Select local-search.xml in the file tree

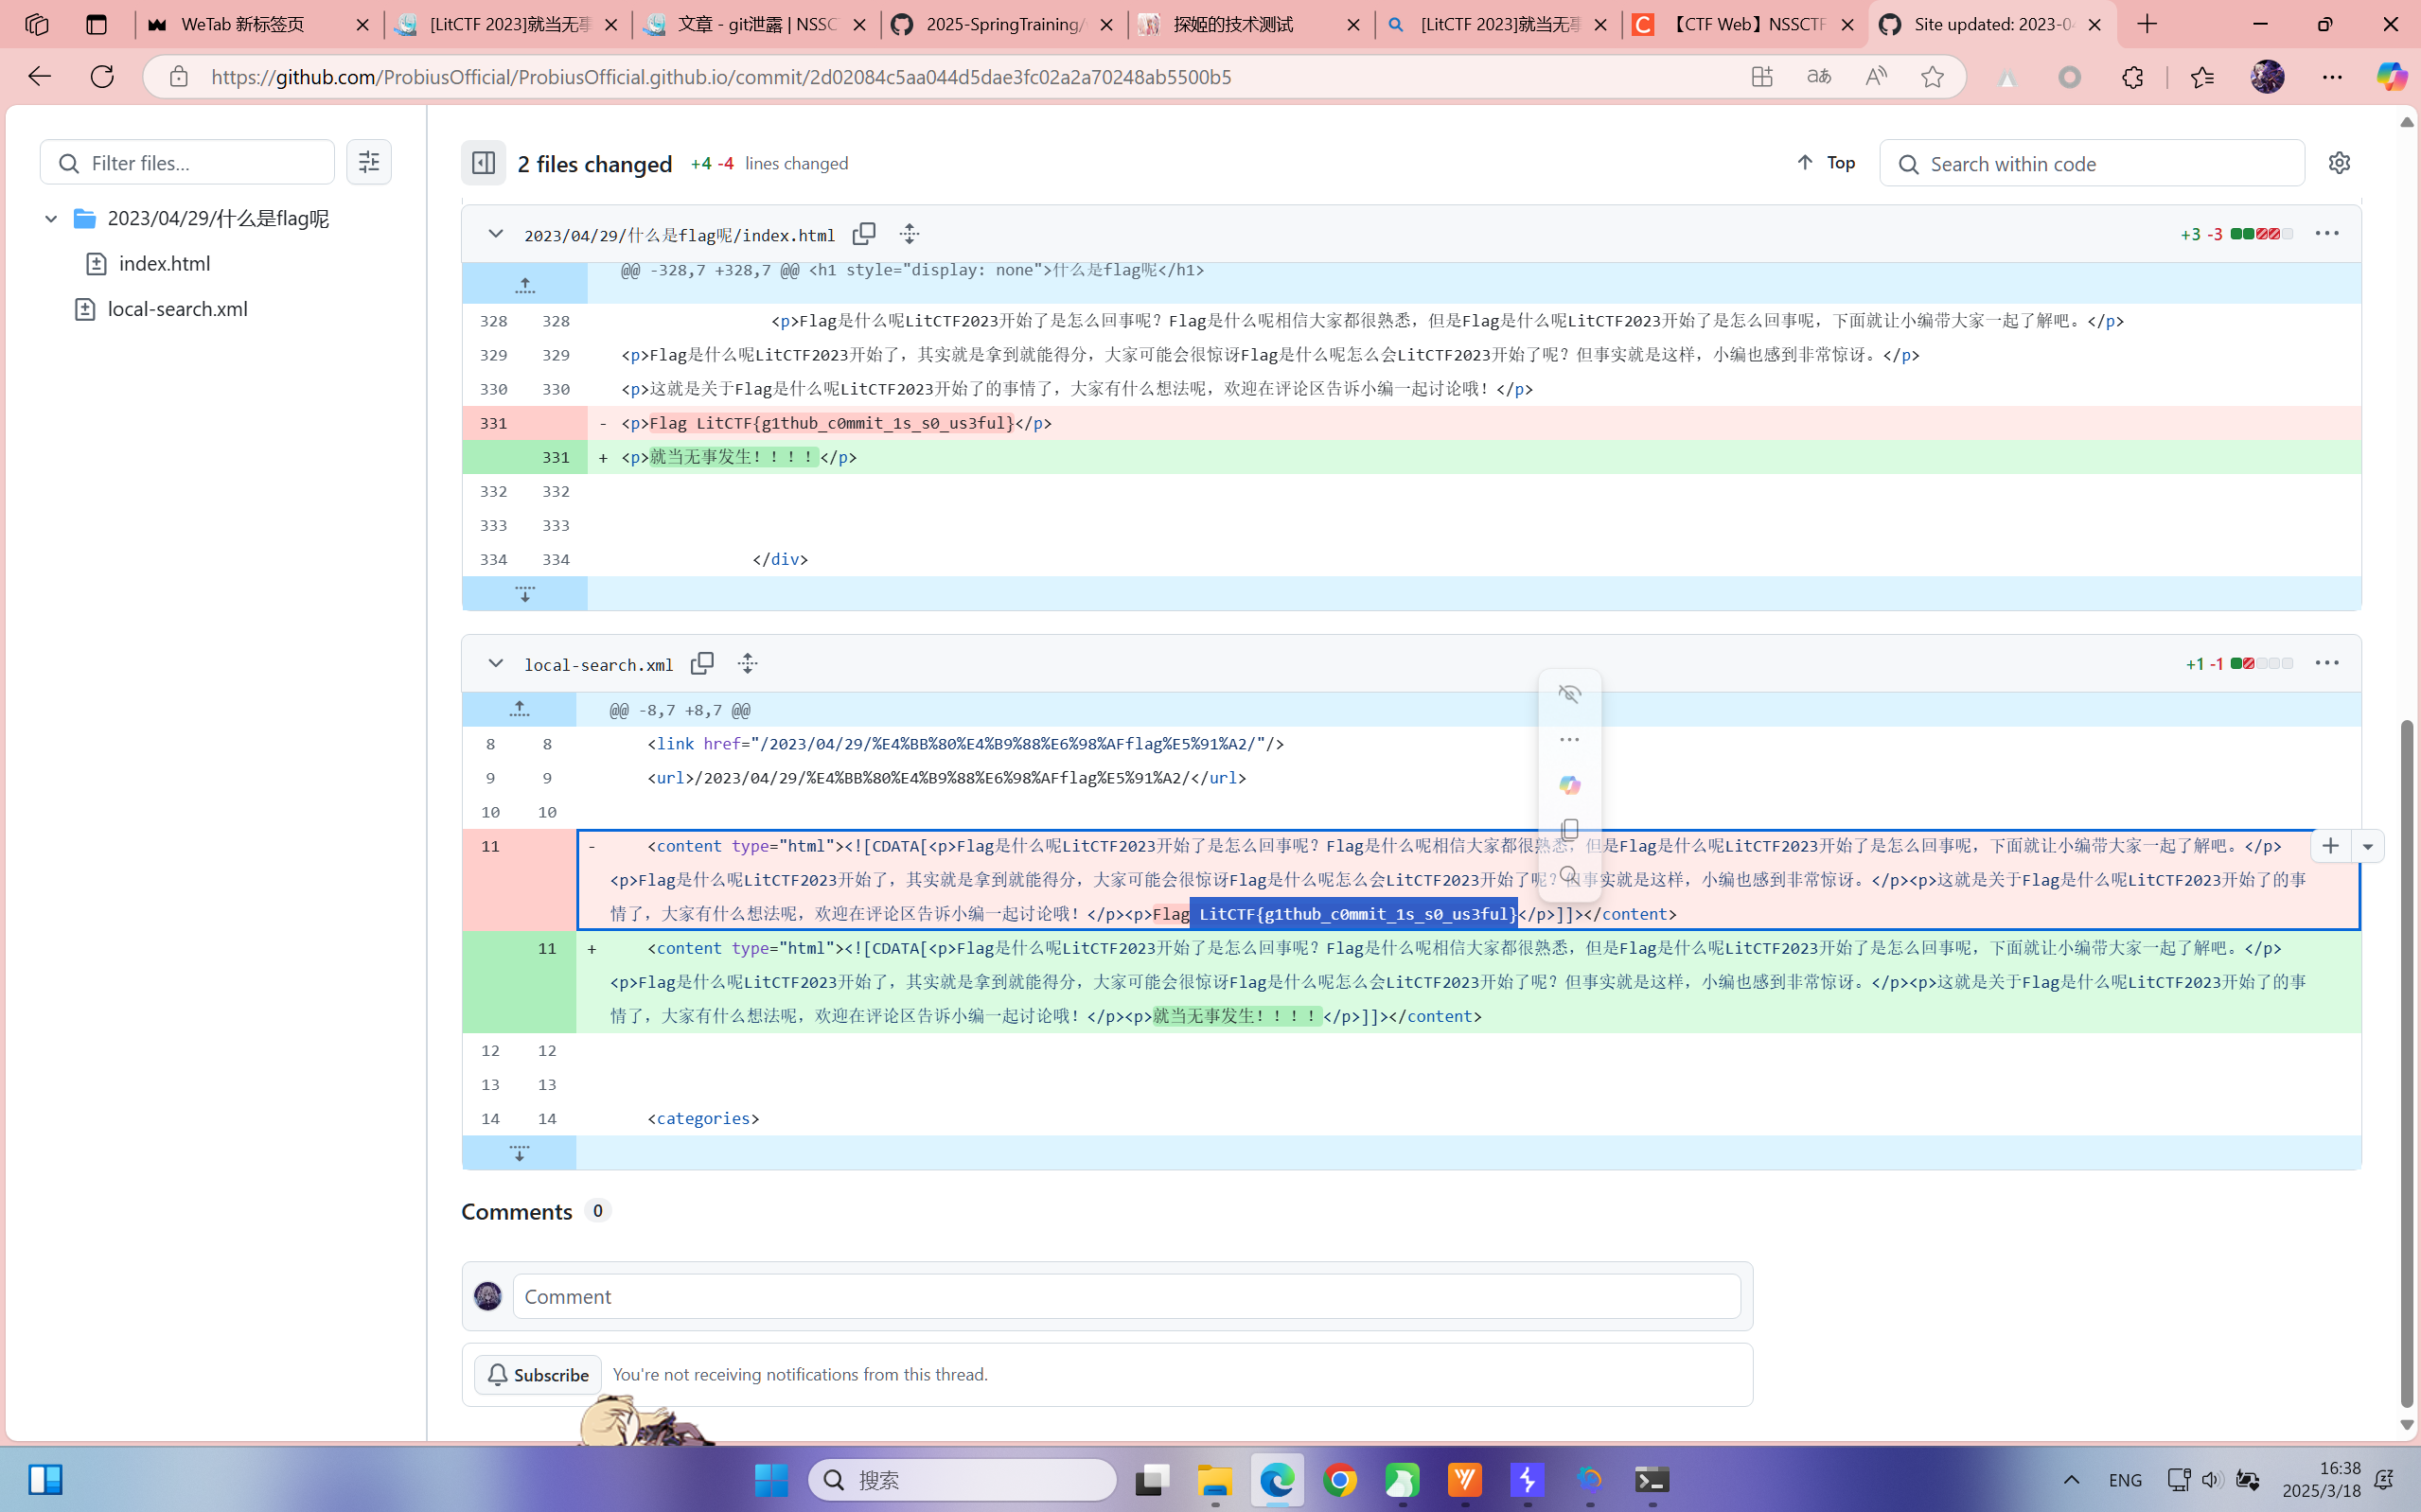point(177,309)
